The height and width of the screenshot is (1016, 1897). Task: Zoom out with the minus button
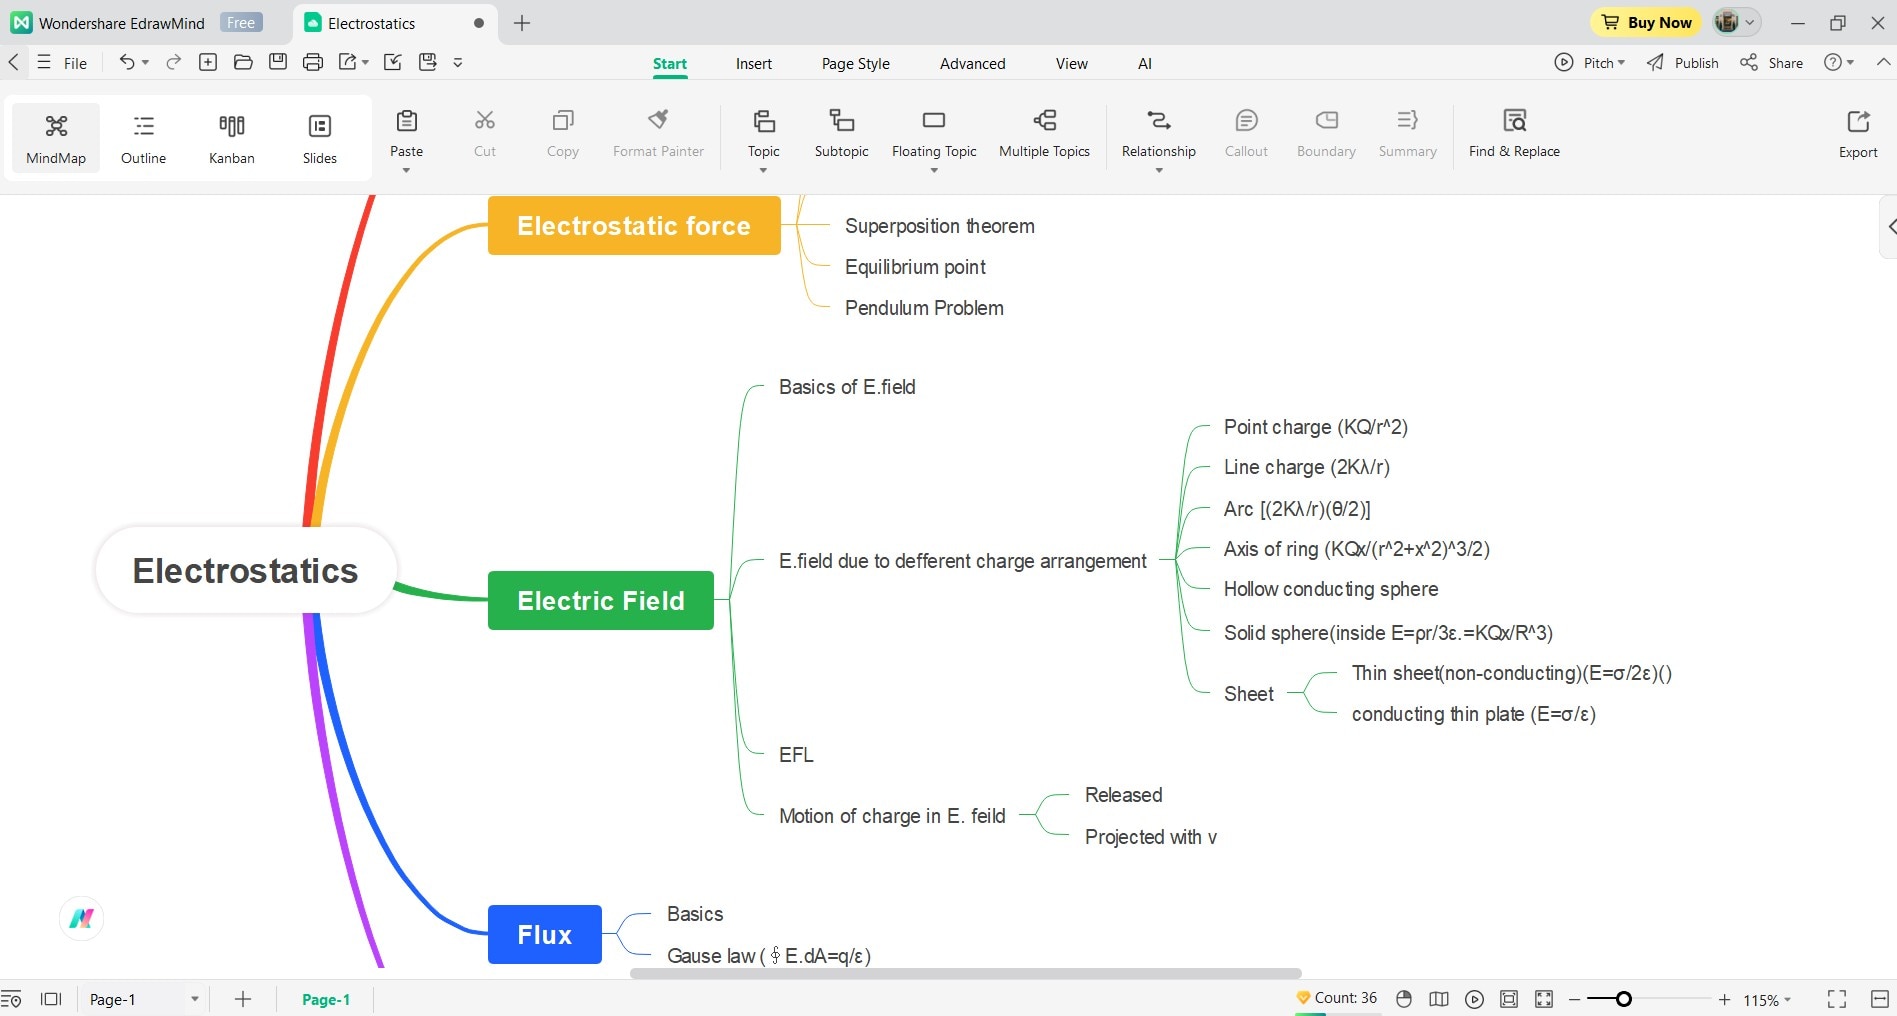[x=1574, y=999]
